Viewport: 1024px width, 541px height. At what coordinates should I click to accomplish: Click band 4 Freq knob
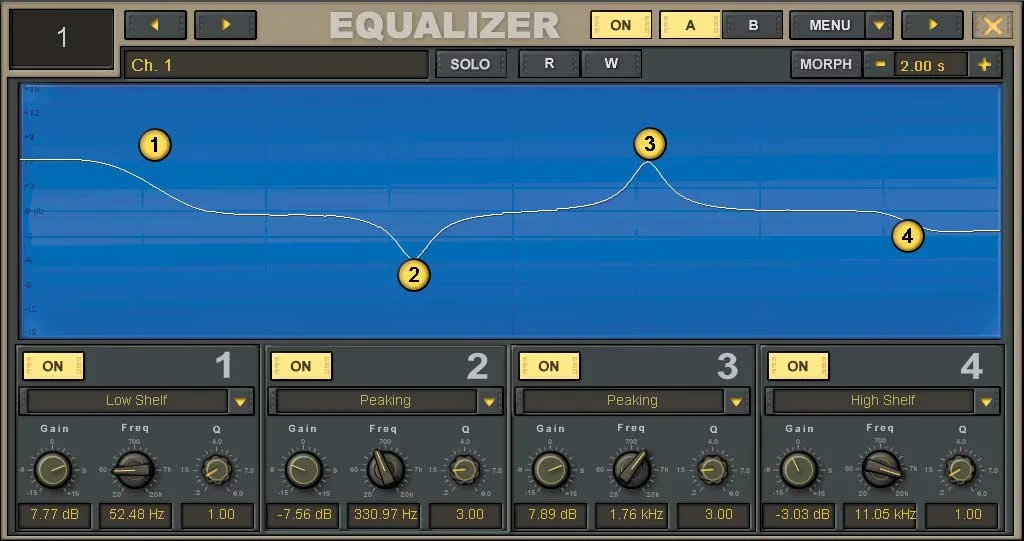pyautogui.click(x=881, y=470)
